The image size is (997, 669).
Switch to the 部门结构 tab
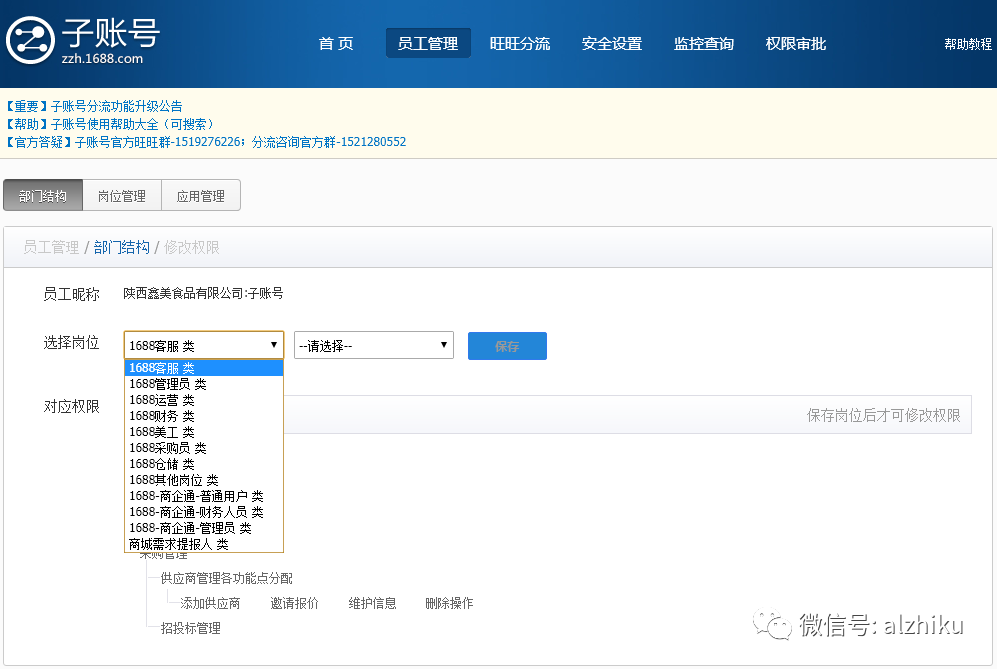43,195
